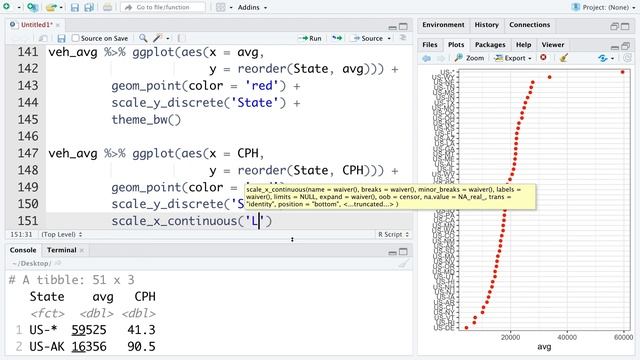Select the Untitled1 script tab

(36, 25)
